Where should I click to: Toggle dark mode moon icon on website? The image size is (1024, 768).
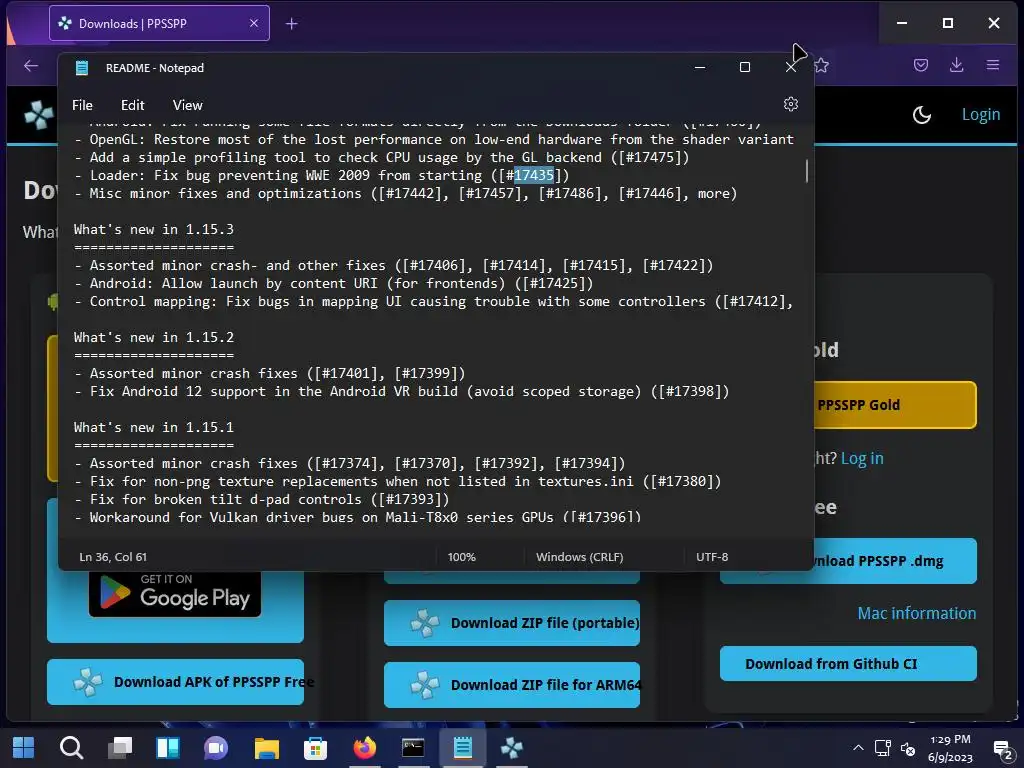pos(921,115)
